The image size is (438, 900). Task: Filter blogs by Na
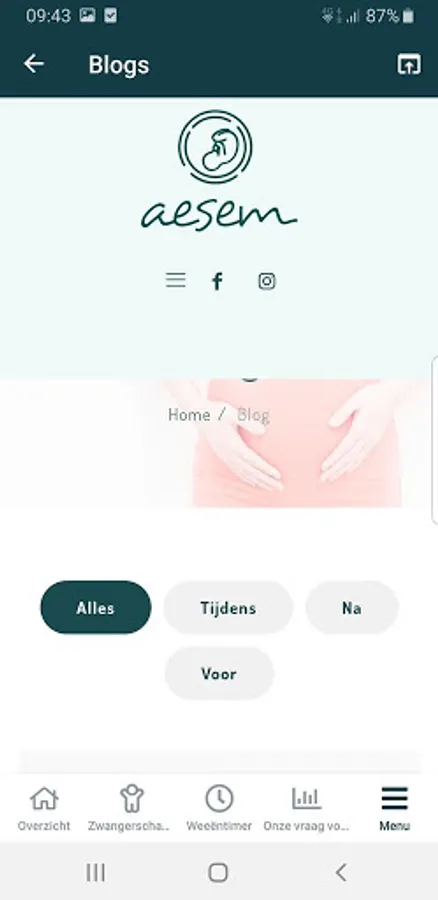click(x=352, y=607)
